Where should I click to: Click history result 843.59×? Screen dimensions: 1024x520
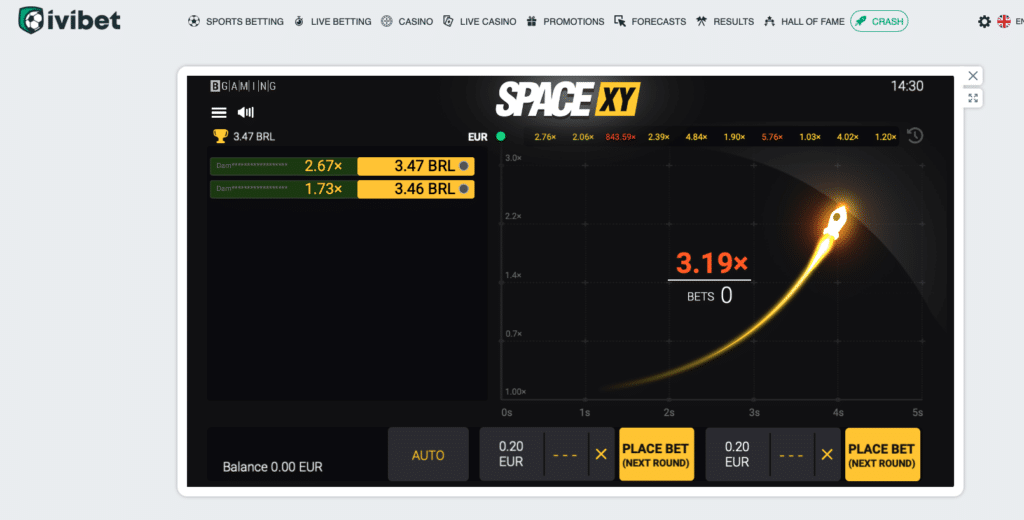(620, 137)
